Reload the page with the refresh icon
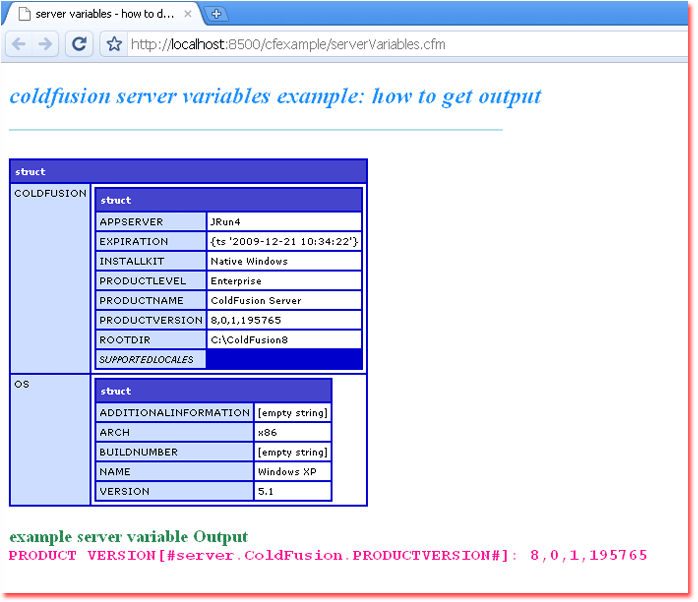Viewport: 698px width, 602px height. pos(79,44)
